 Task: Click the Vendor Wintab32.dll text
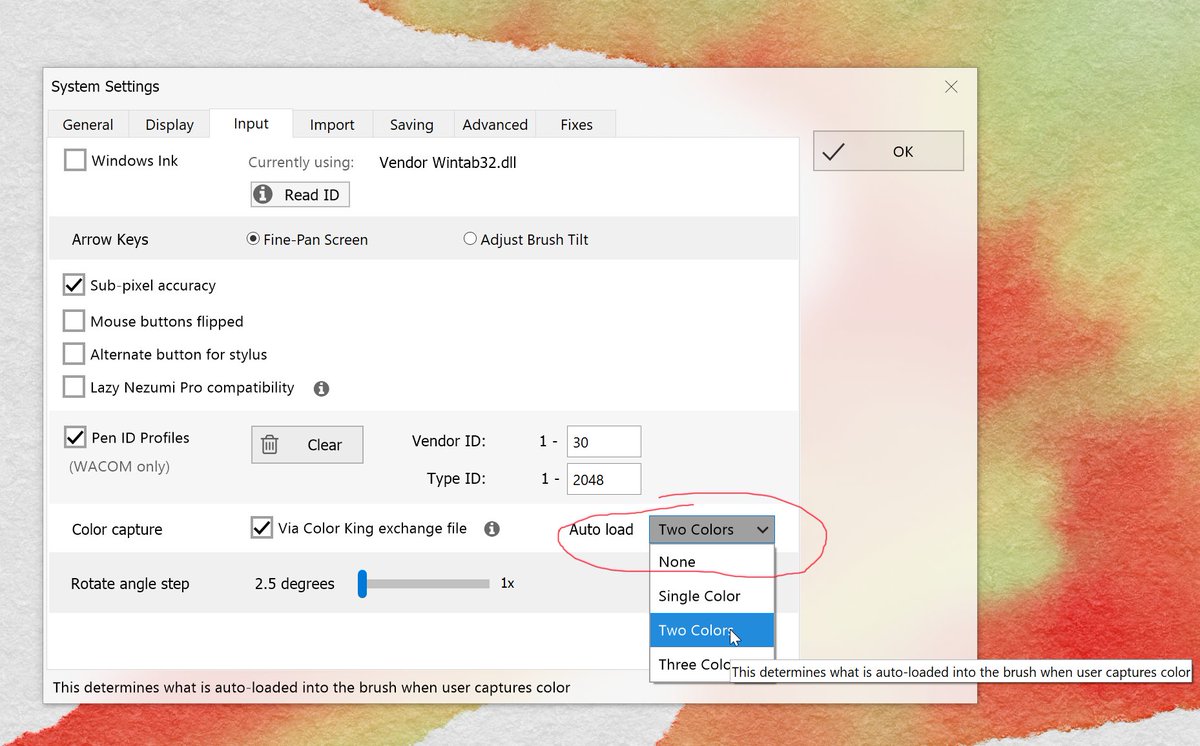(448, 162)
